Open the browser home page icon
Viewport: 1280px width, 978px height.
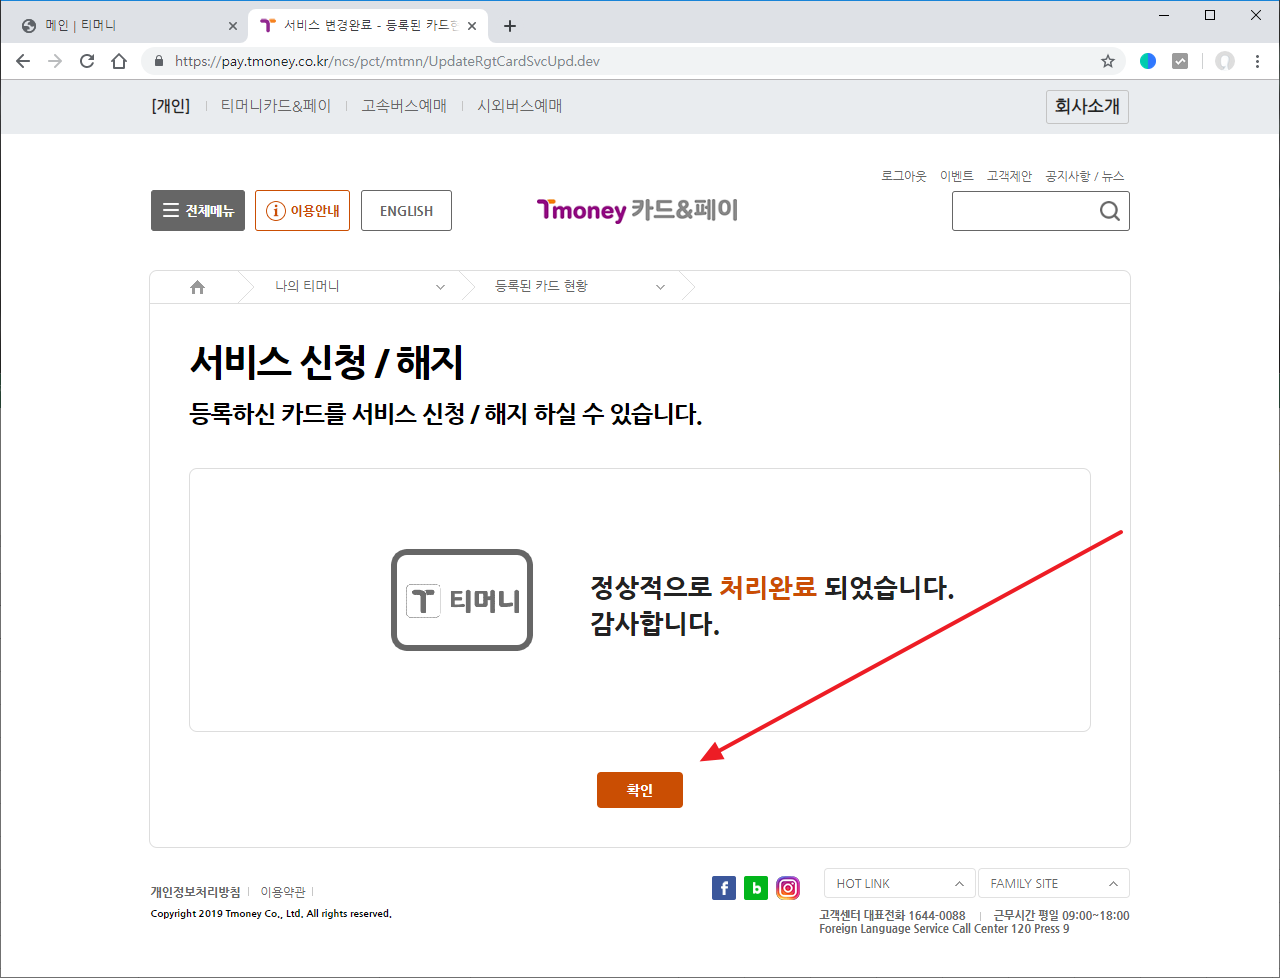click(119, 61)
